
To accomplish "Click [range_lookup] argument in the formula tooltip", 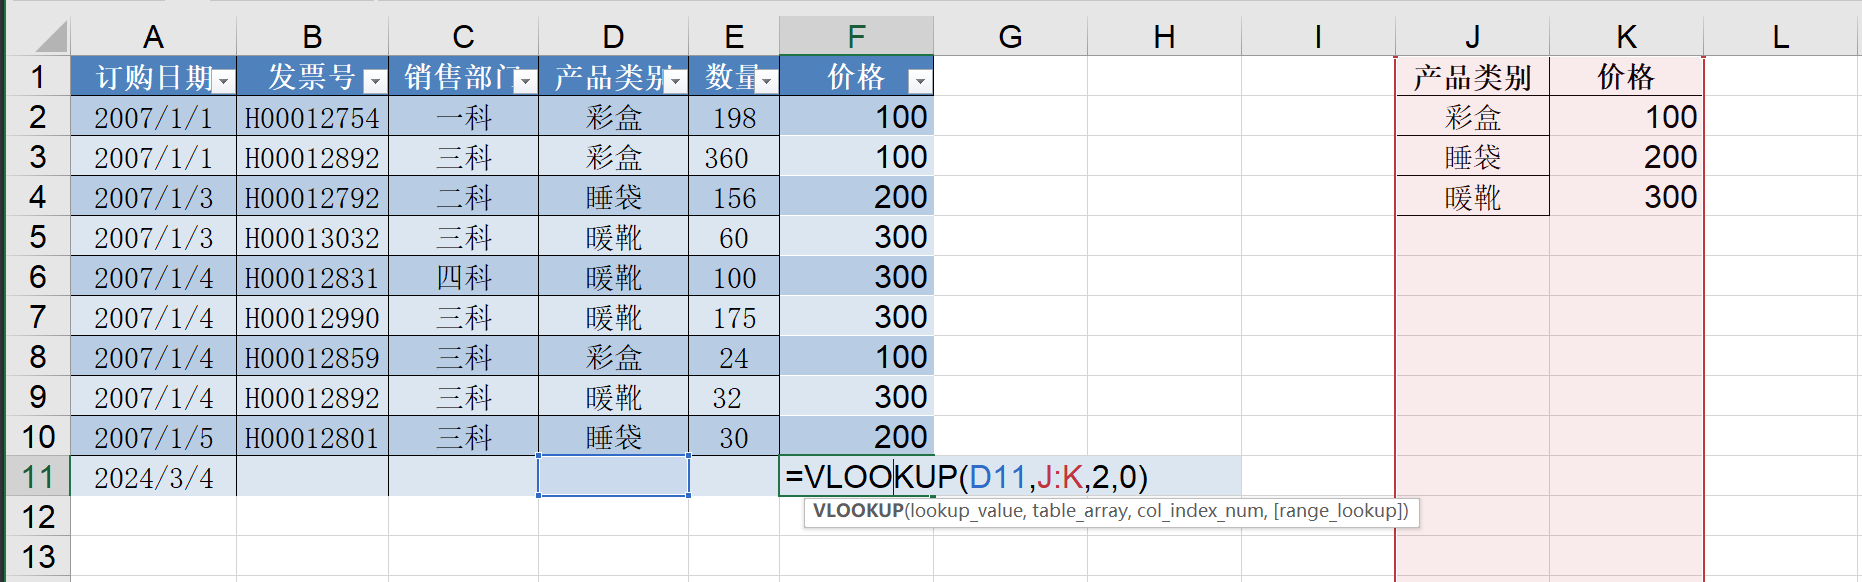I will pos(1337,511).
